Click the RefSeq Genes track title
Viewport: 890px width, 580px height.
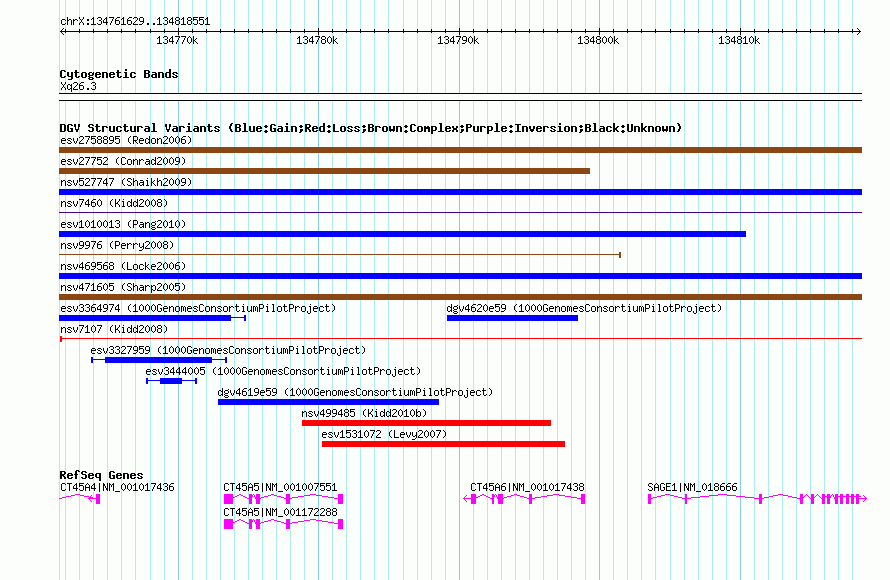click(x=102, y=475)
